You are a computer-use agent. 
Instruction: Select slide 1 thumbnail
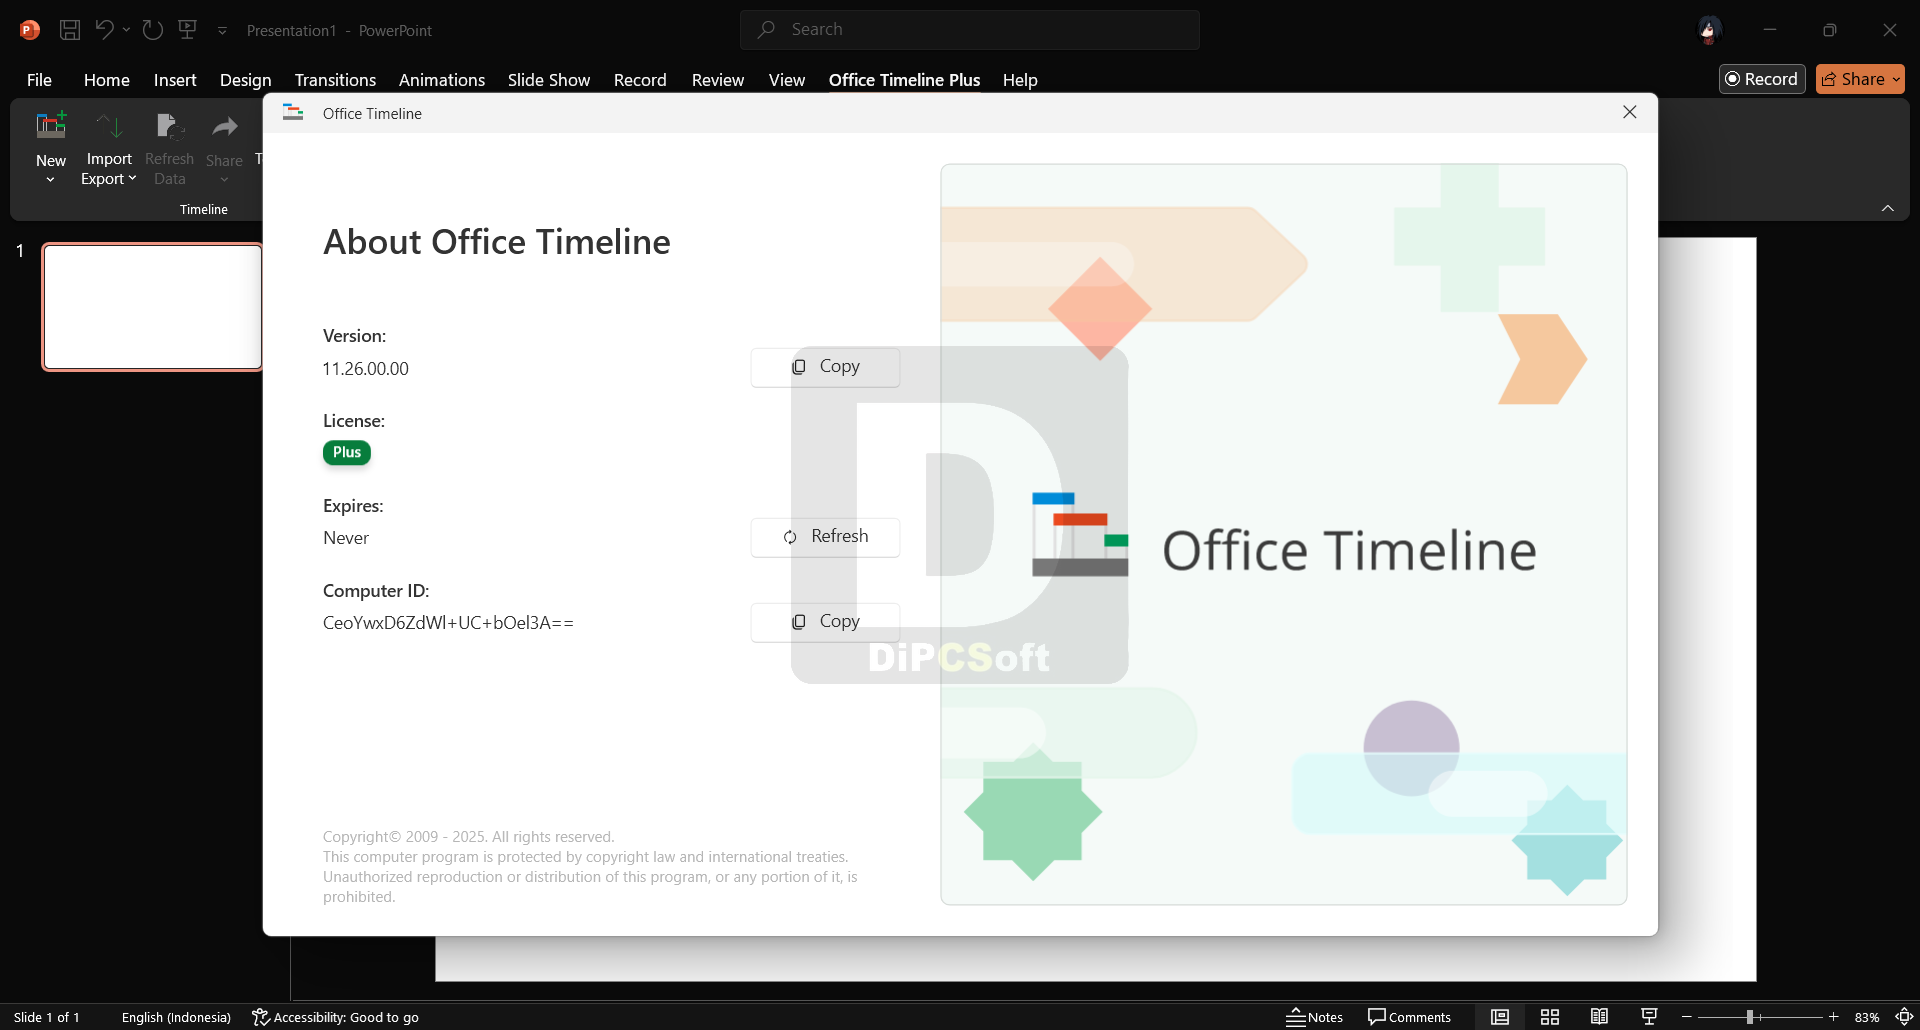152,307
